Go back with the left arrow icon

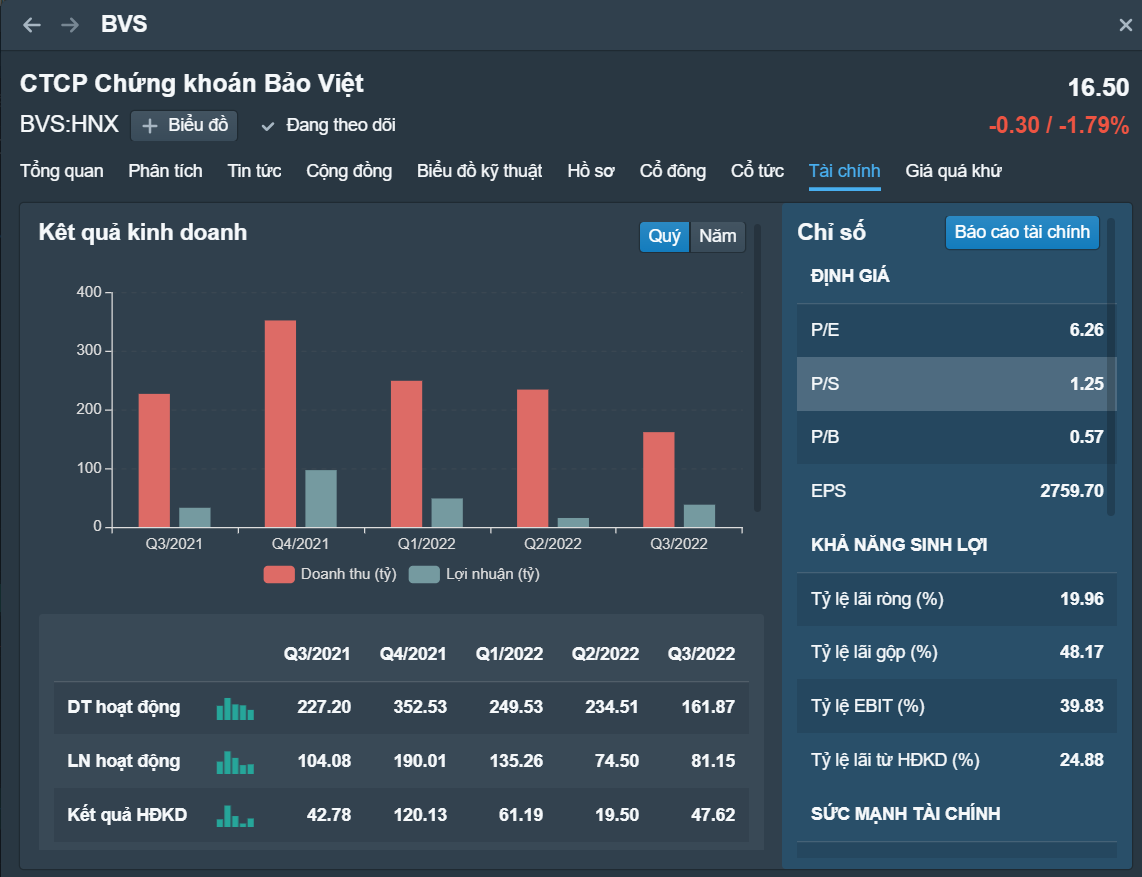click(31, 25)
